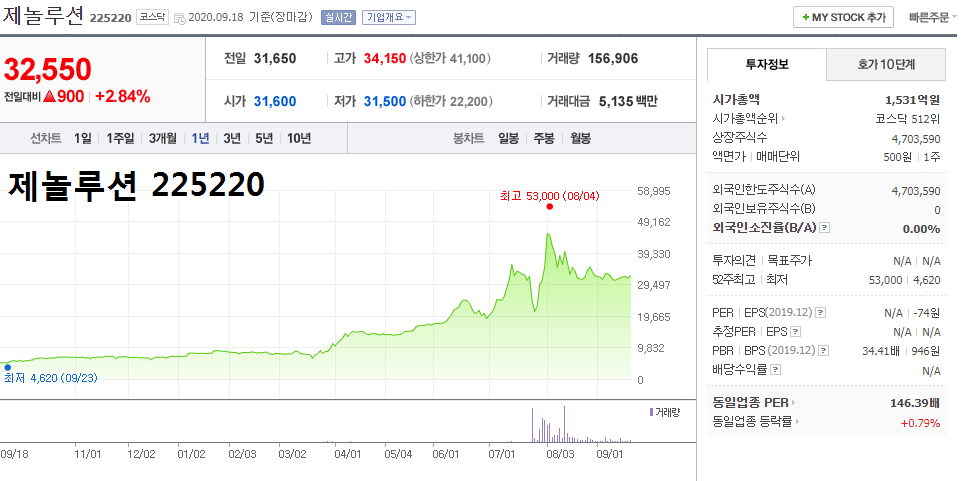Click the 고가 value 34,150
Screen dimensions: 962x481
click(x=385, y=58)
